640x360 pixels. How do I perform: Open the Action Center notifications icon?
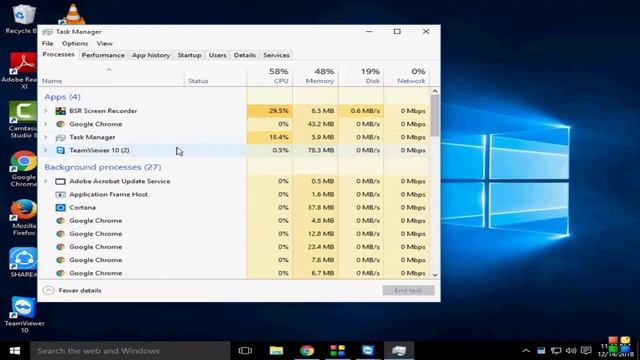(586, 351)
